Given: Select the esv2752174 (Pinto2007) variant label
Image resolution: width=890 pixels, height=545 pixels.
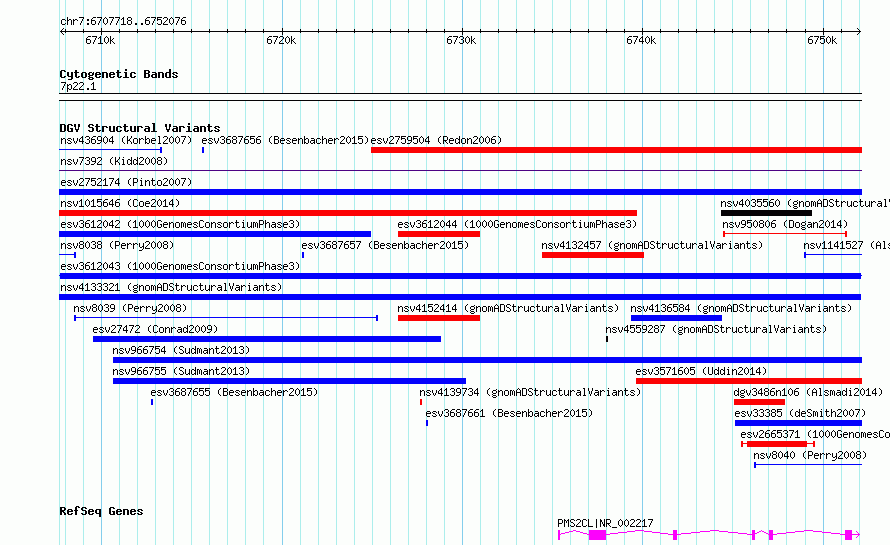Looking at the screenshot, I should [x=126, y=182].
